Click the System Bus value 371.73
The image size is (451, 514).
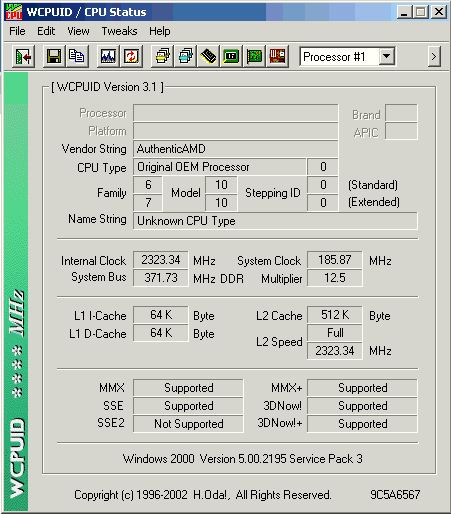[161, 278]
